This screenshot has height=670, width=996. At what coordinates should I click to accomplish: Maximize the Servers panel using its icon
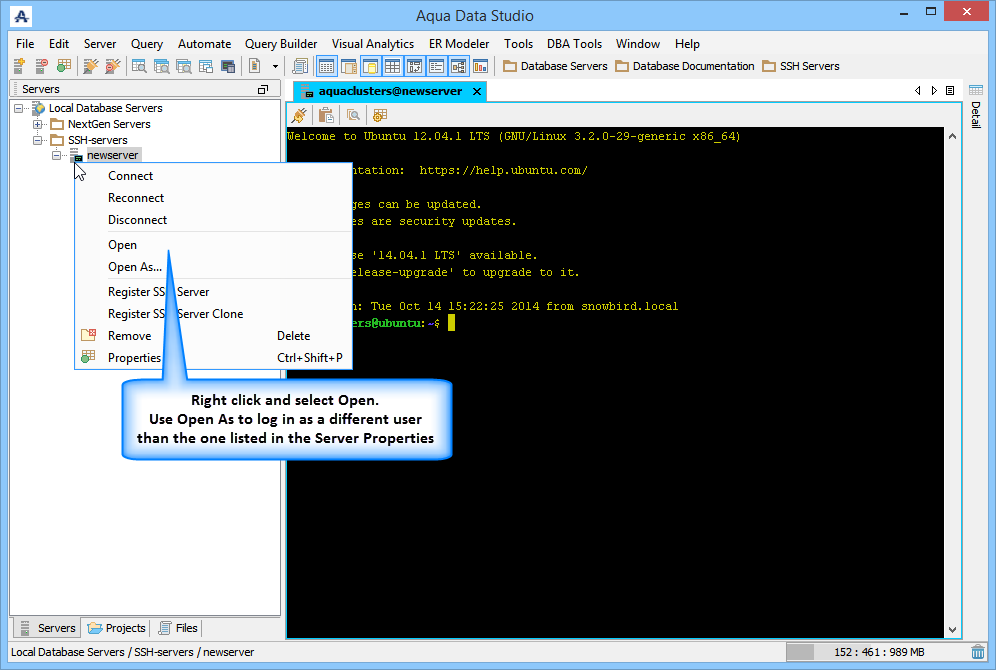pyautogui.click(x=263, y=89)
